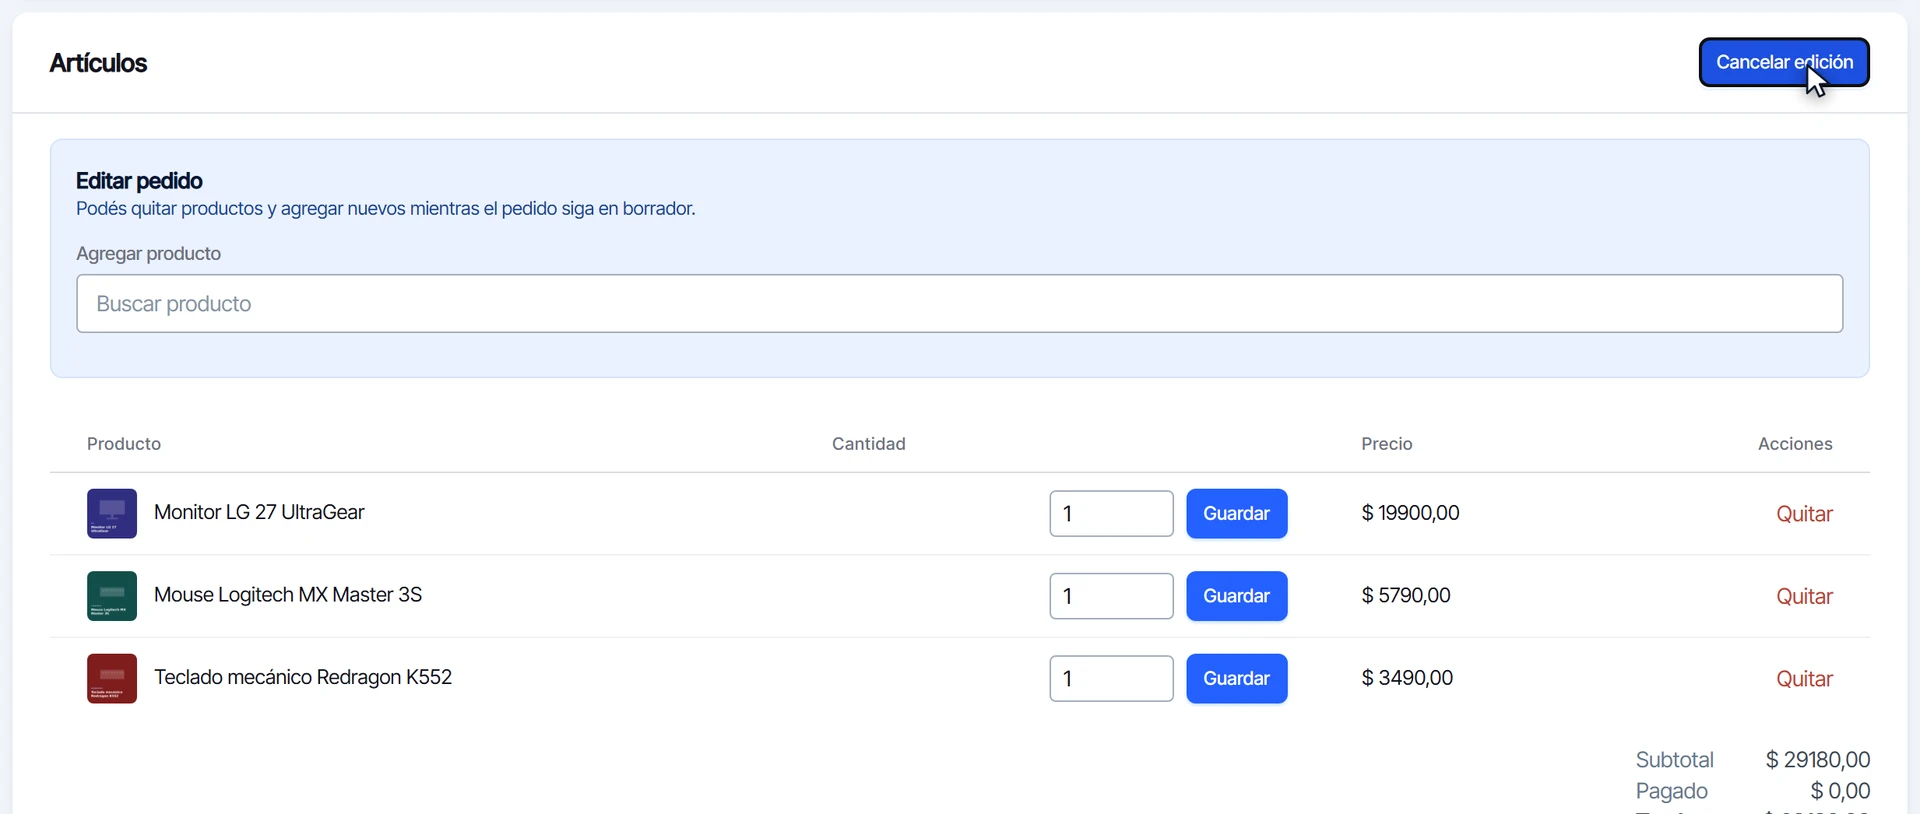Click the Precio column header

1387,444
